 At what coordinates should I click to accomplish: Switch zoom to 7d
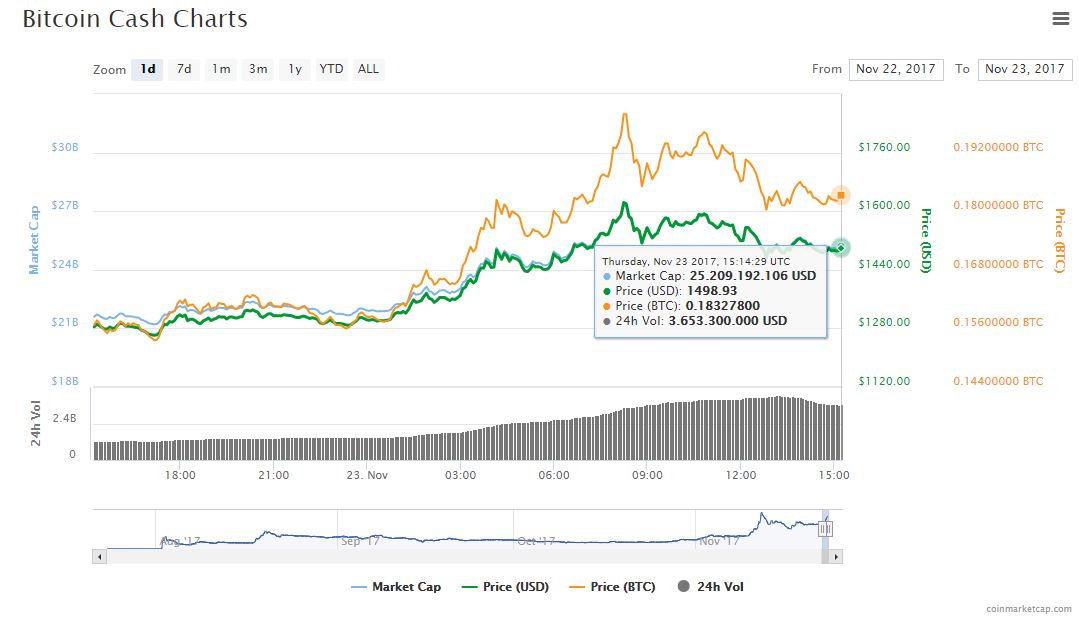184,69
